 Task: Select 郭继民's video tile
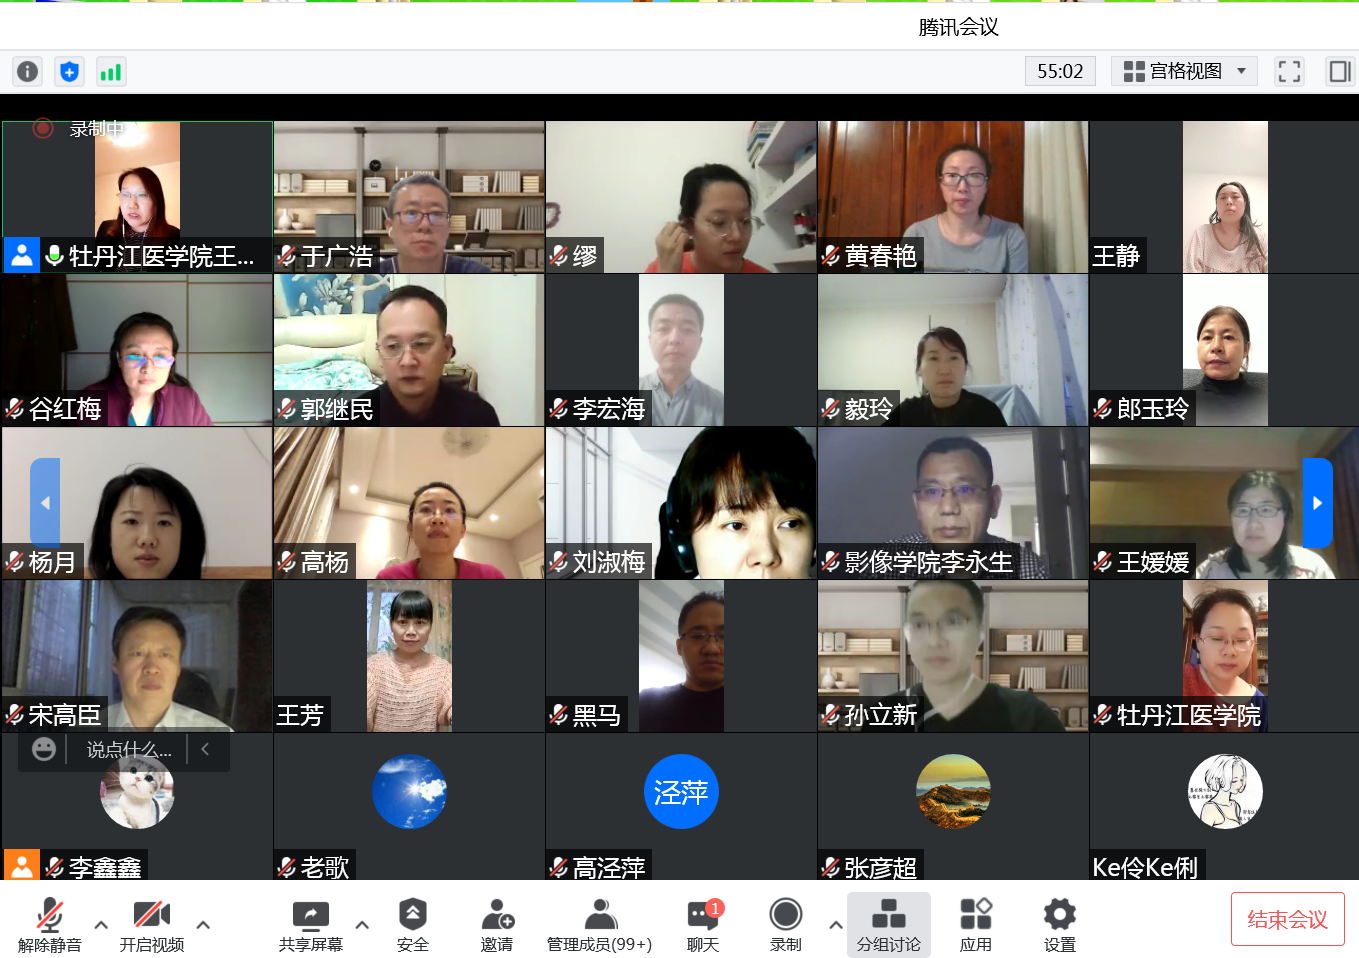(x=409, y=350)
